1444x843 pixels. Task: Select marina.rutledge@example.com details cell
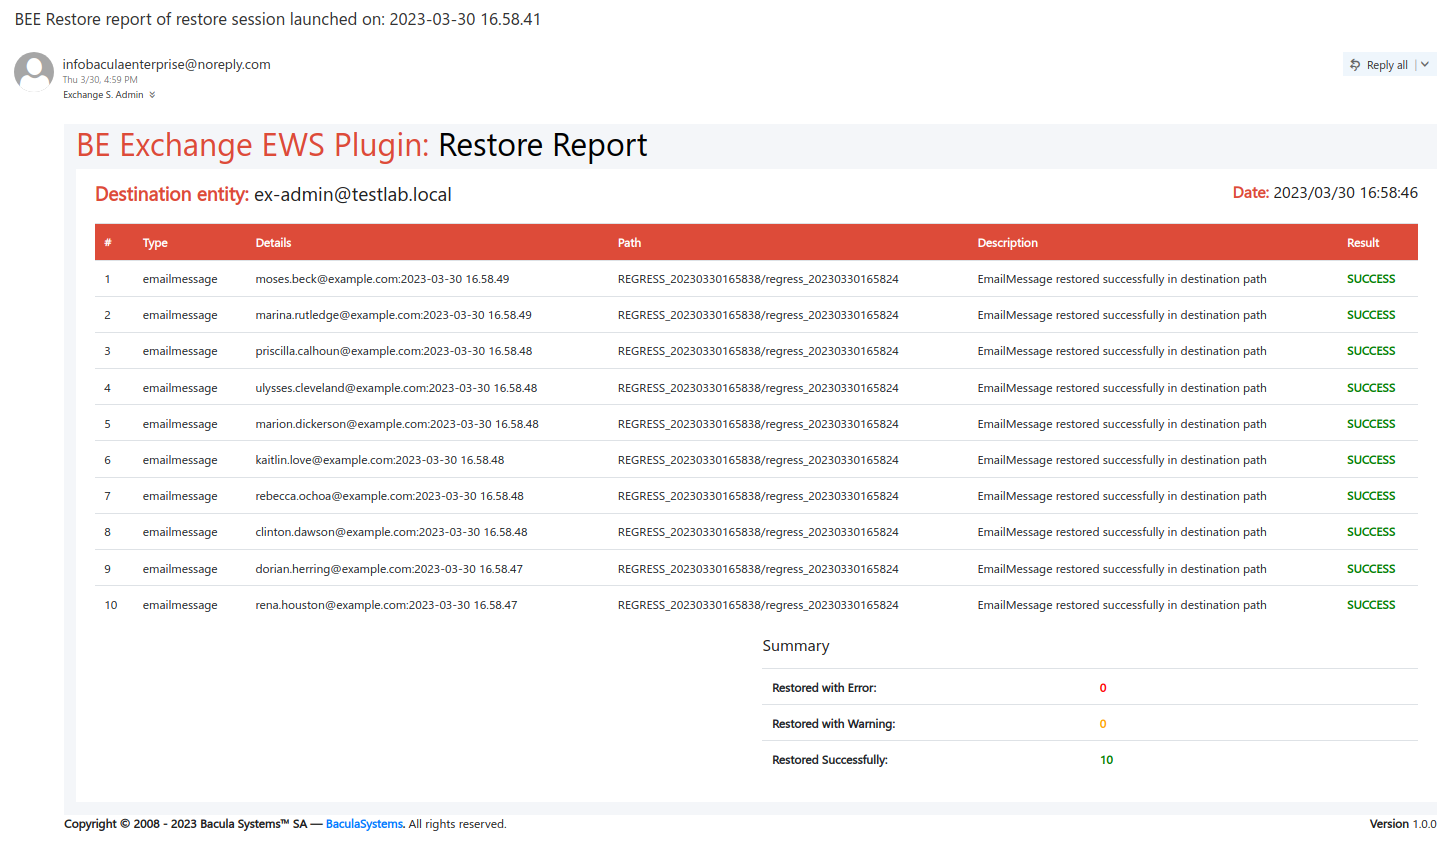tap(393, 315)
